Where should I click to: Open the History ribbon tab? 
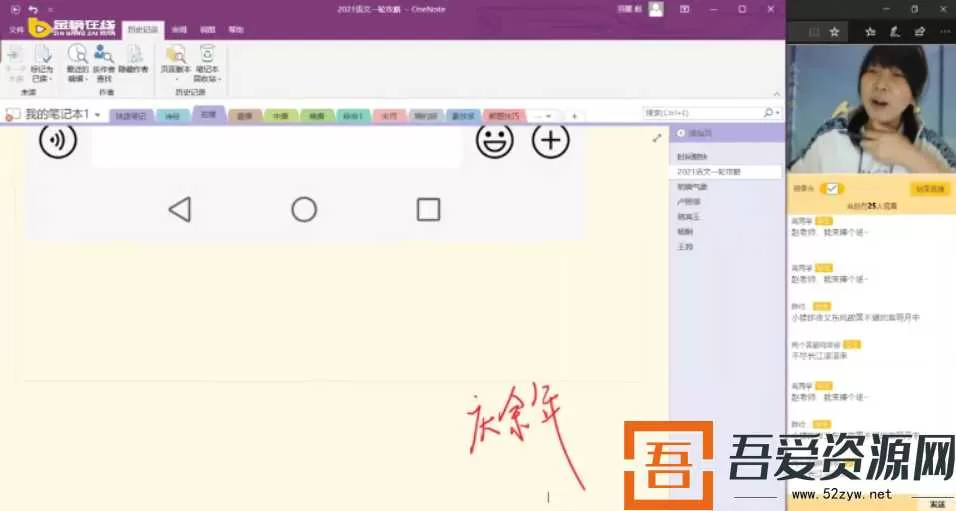point(144,30)
